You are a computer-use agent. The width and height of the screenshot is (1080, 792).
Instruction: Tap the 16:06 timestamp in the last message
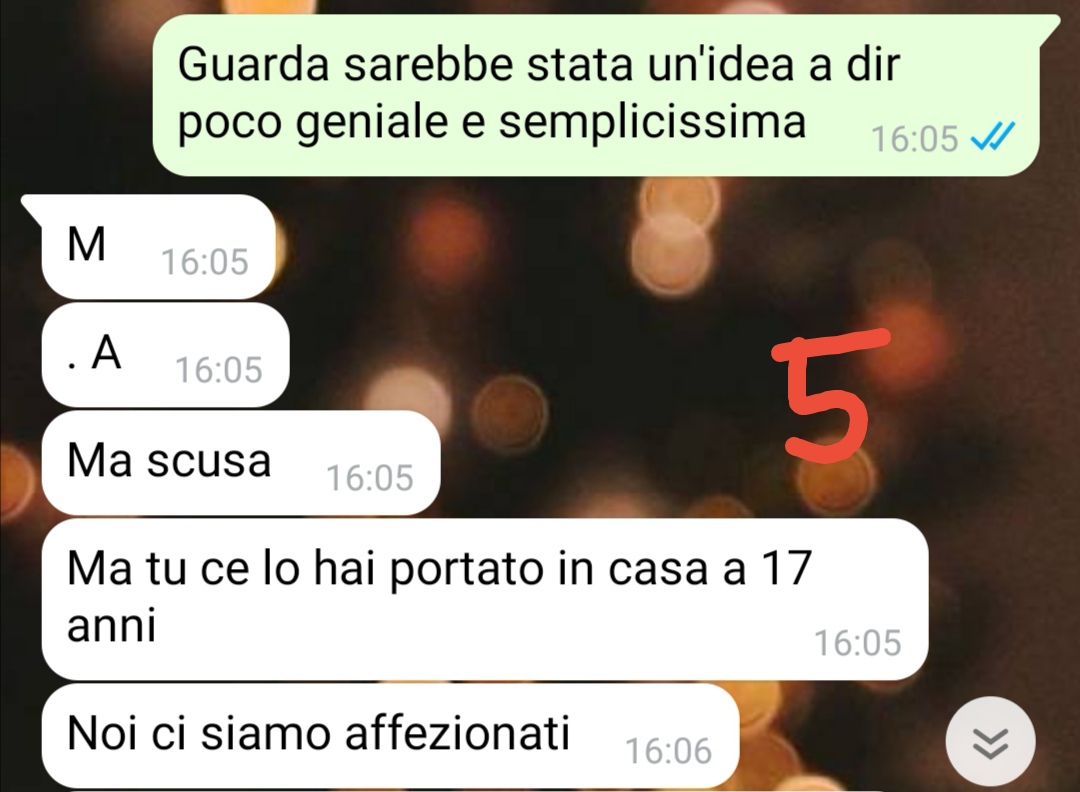[x=668, y=751]
